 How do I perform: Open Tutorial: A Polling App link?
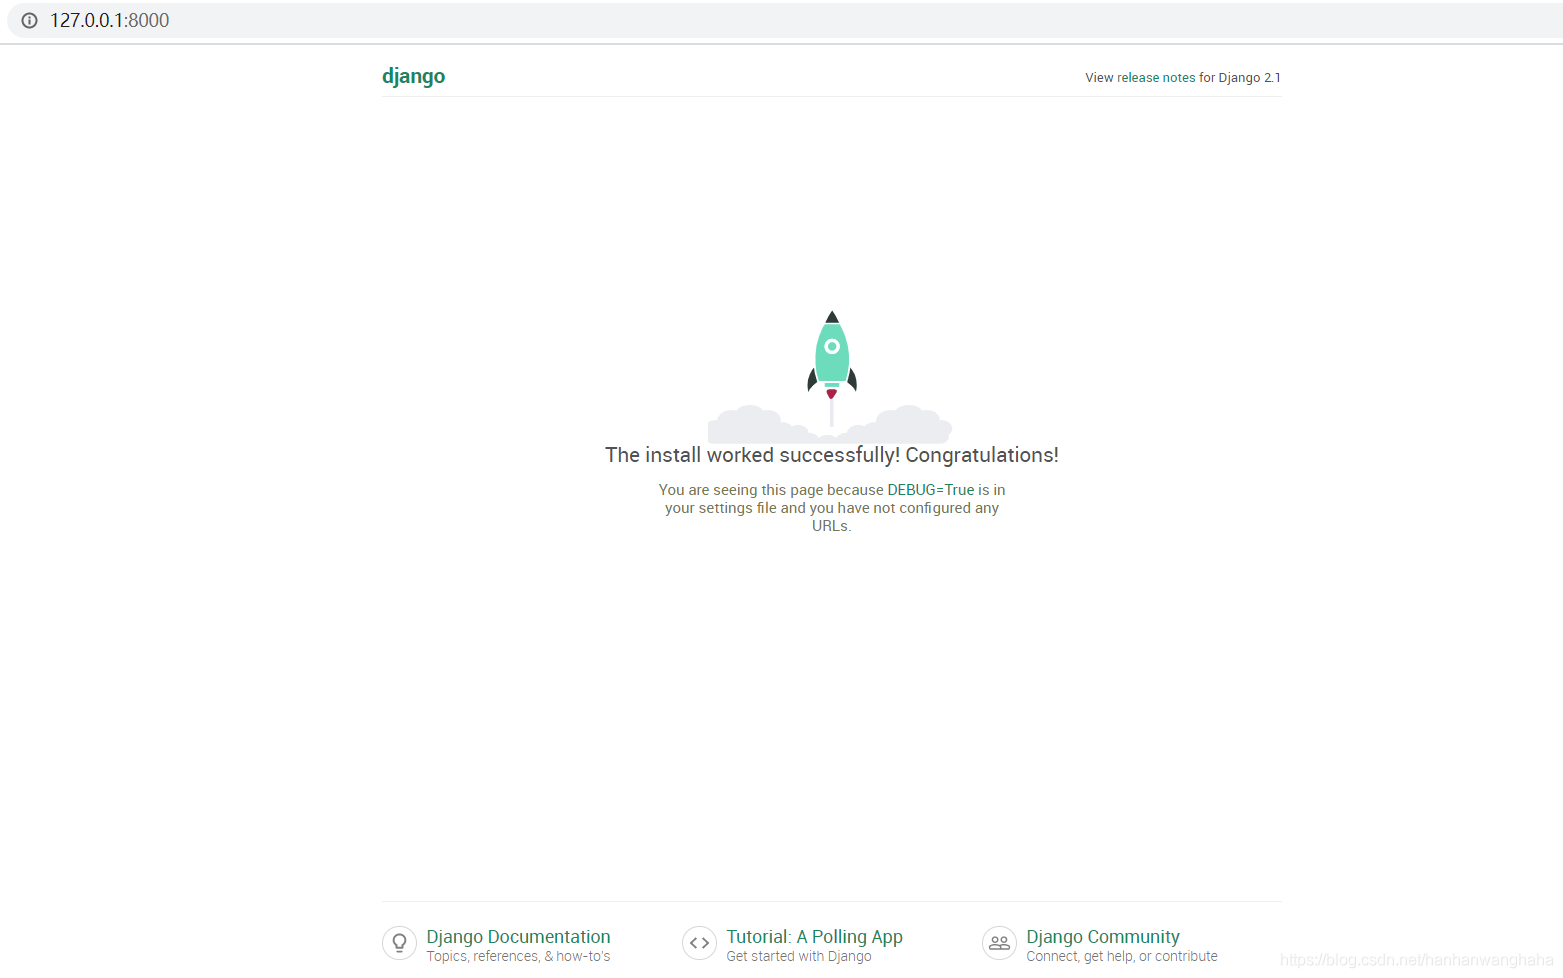pyautogui.click(x=814, y=937)
